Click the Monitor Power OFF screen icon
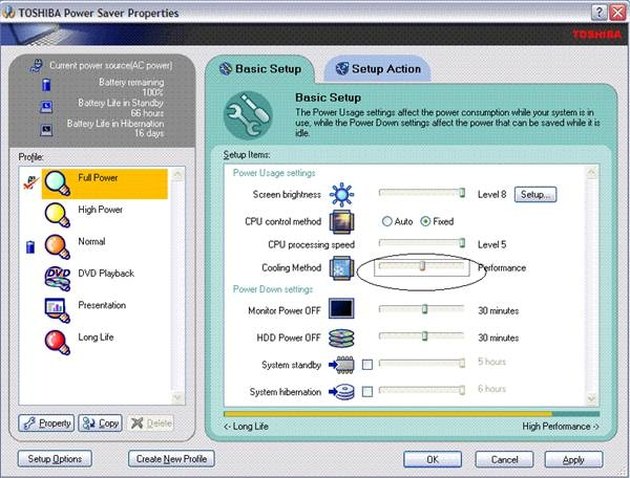 click(x=342, y=308)
